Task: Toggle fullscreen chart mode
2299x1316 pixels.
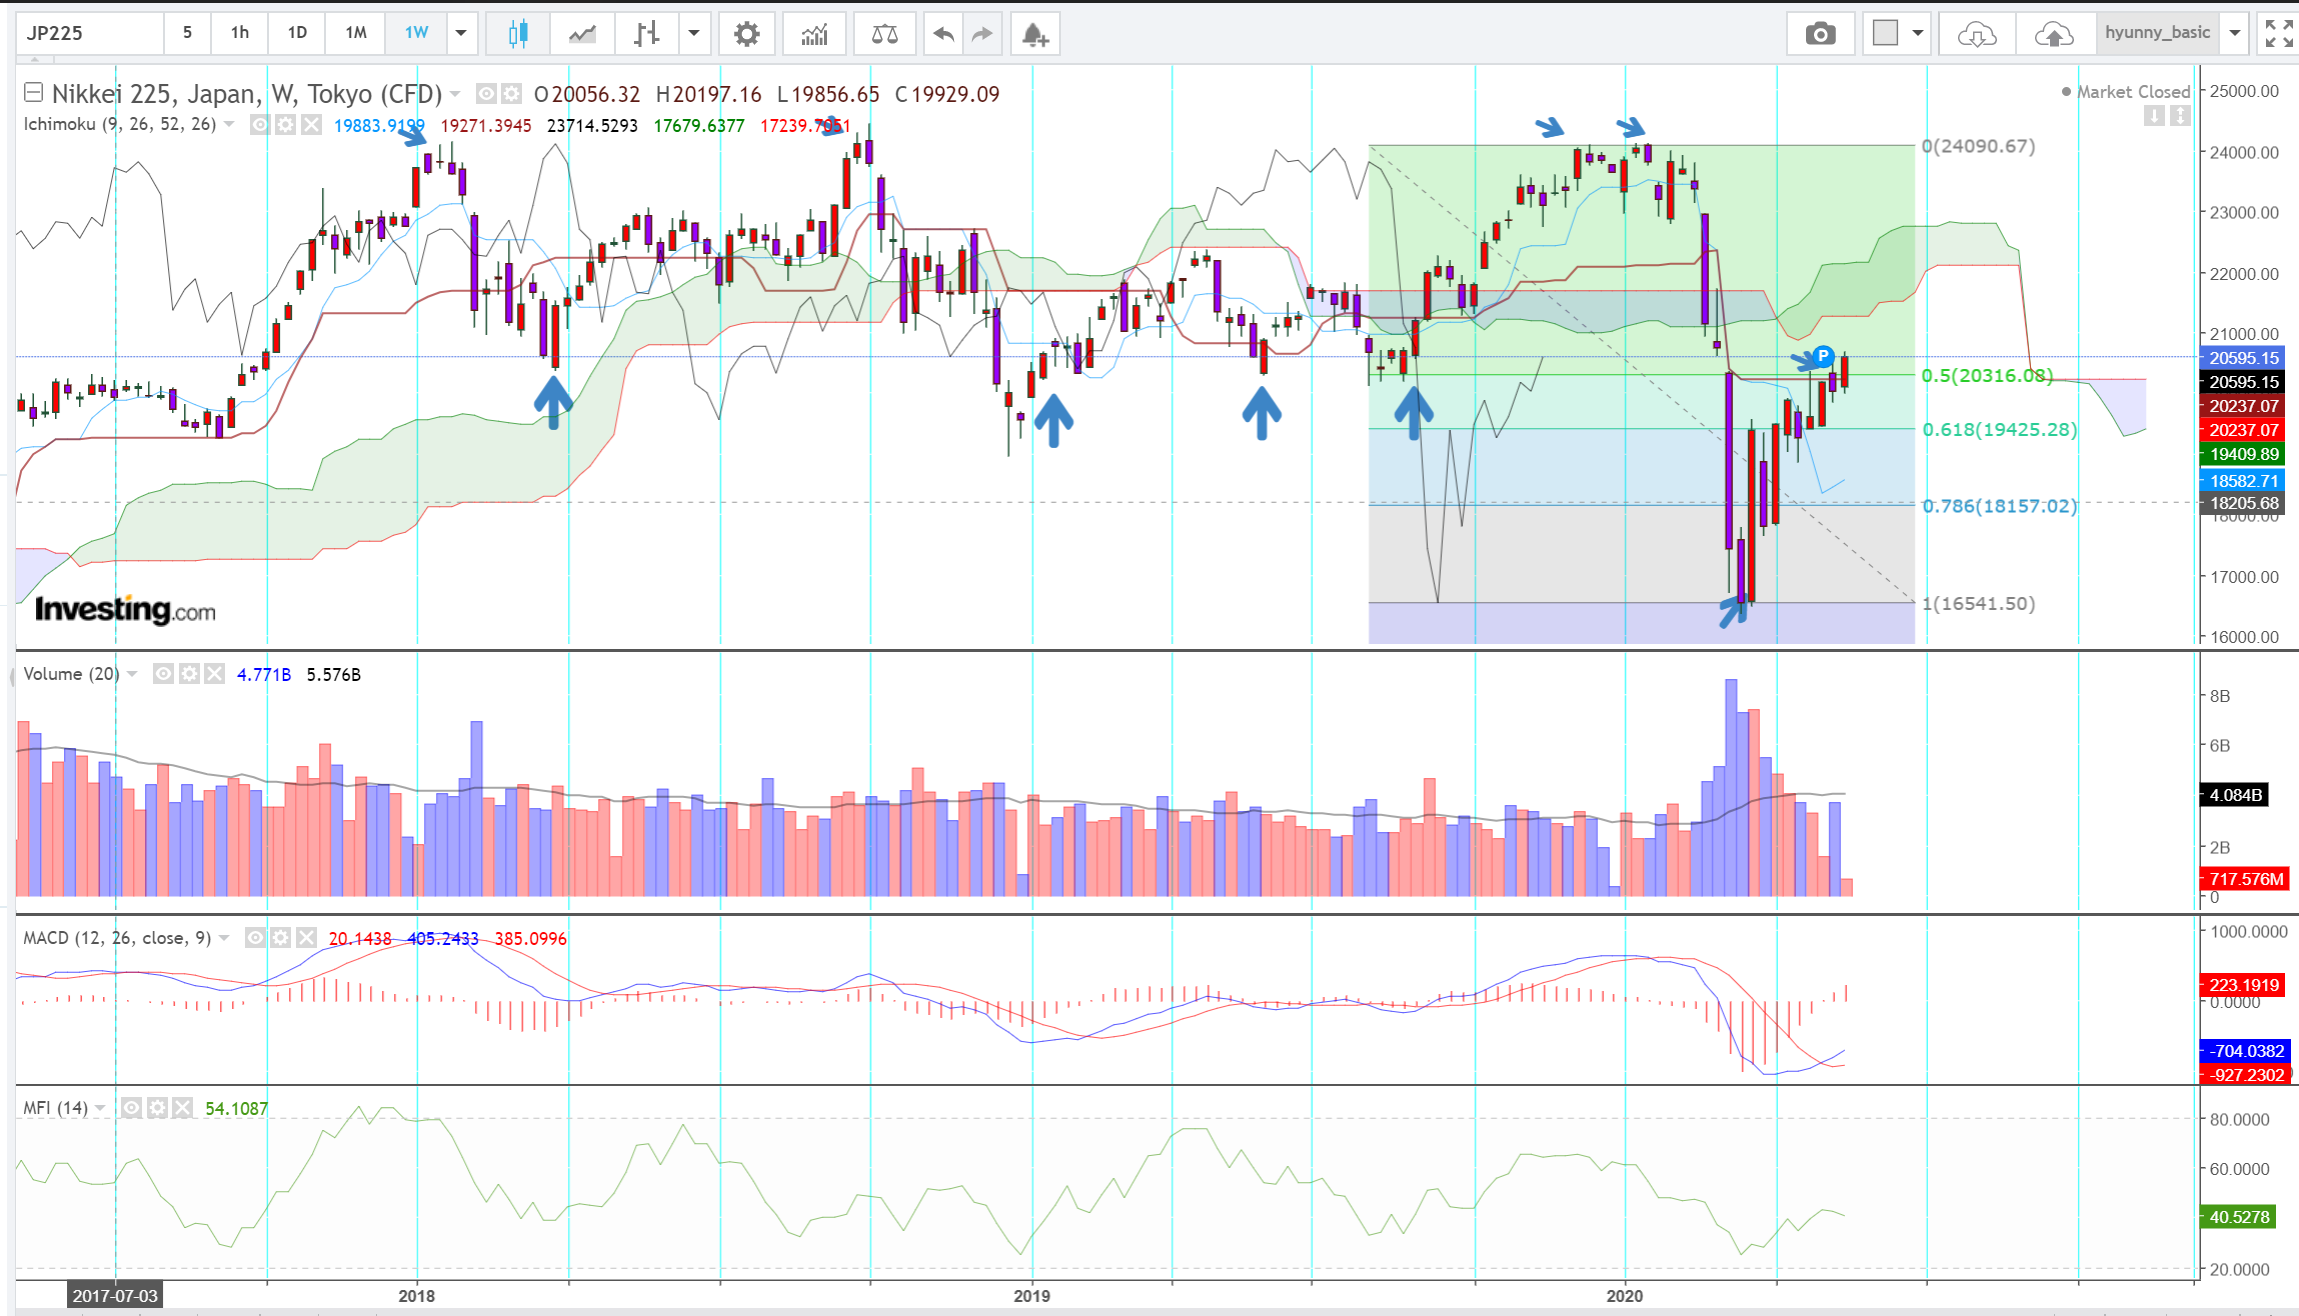Action: (x=2279, y=34)
